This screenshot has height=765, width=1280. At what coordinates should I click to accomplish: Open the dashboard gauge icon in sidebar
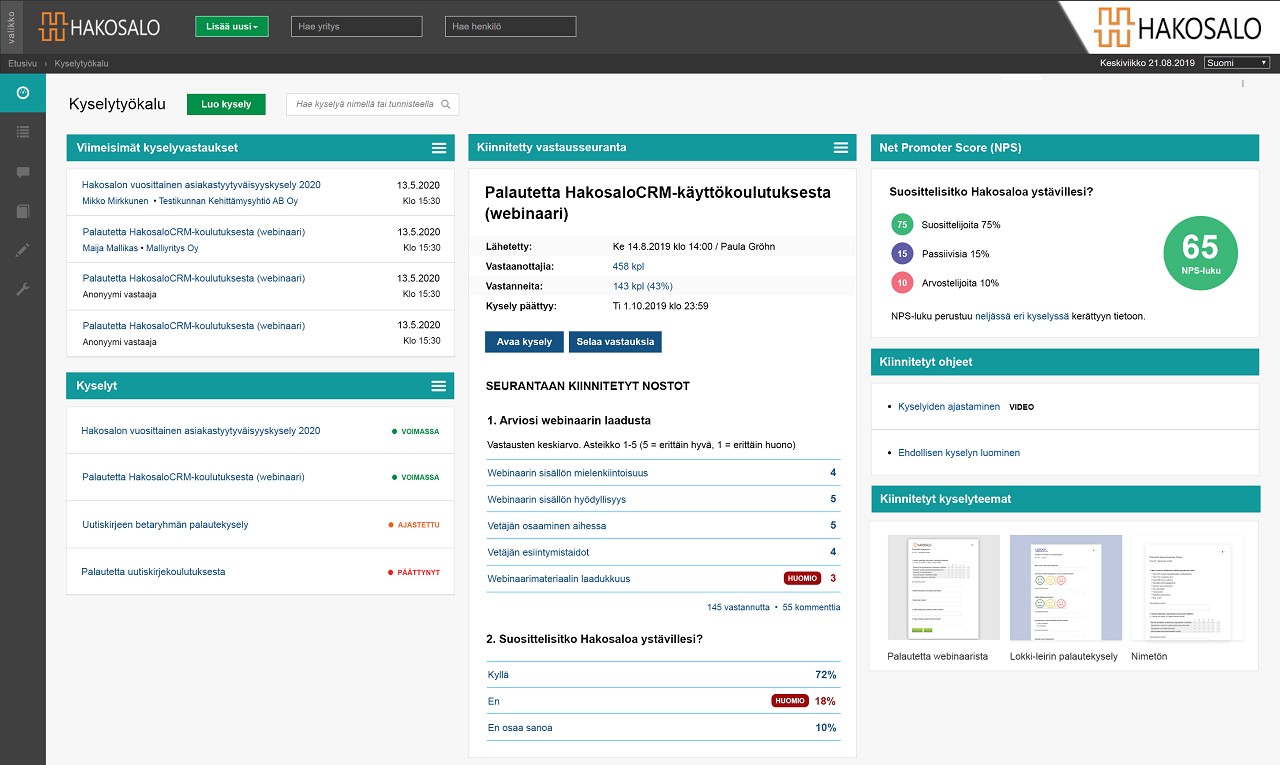[23, 93]
